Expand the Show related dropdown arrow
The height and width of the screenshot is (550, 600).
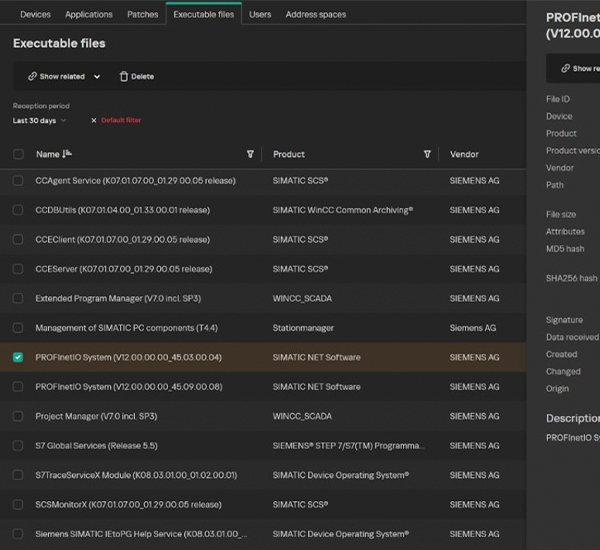(97, 77)
